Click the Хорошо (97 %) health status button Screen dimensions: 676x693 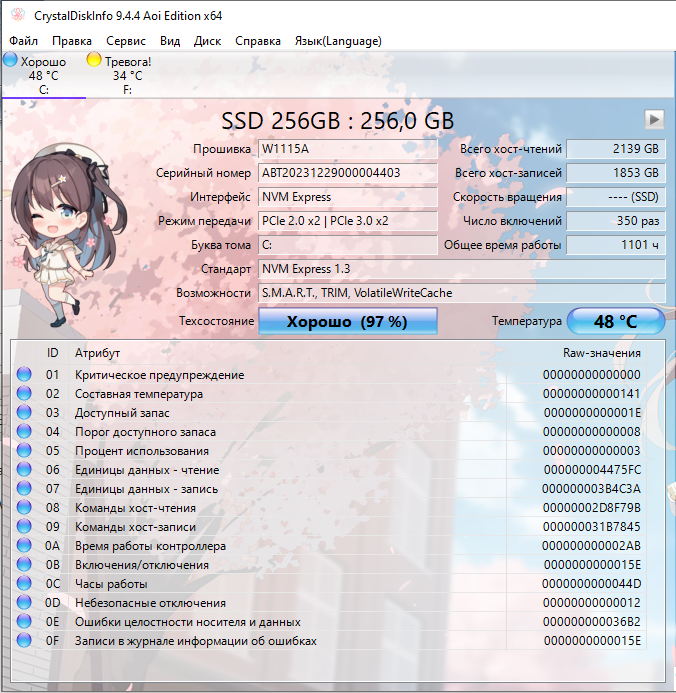point(347,322)
